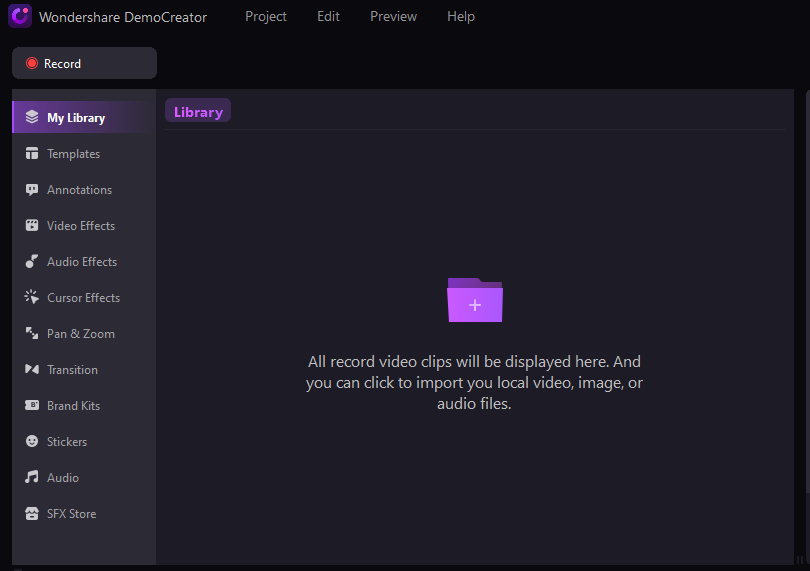Click the My Library stack icon
810x571 pixels.
[x=32, y=117]
